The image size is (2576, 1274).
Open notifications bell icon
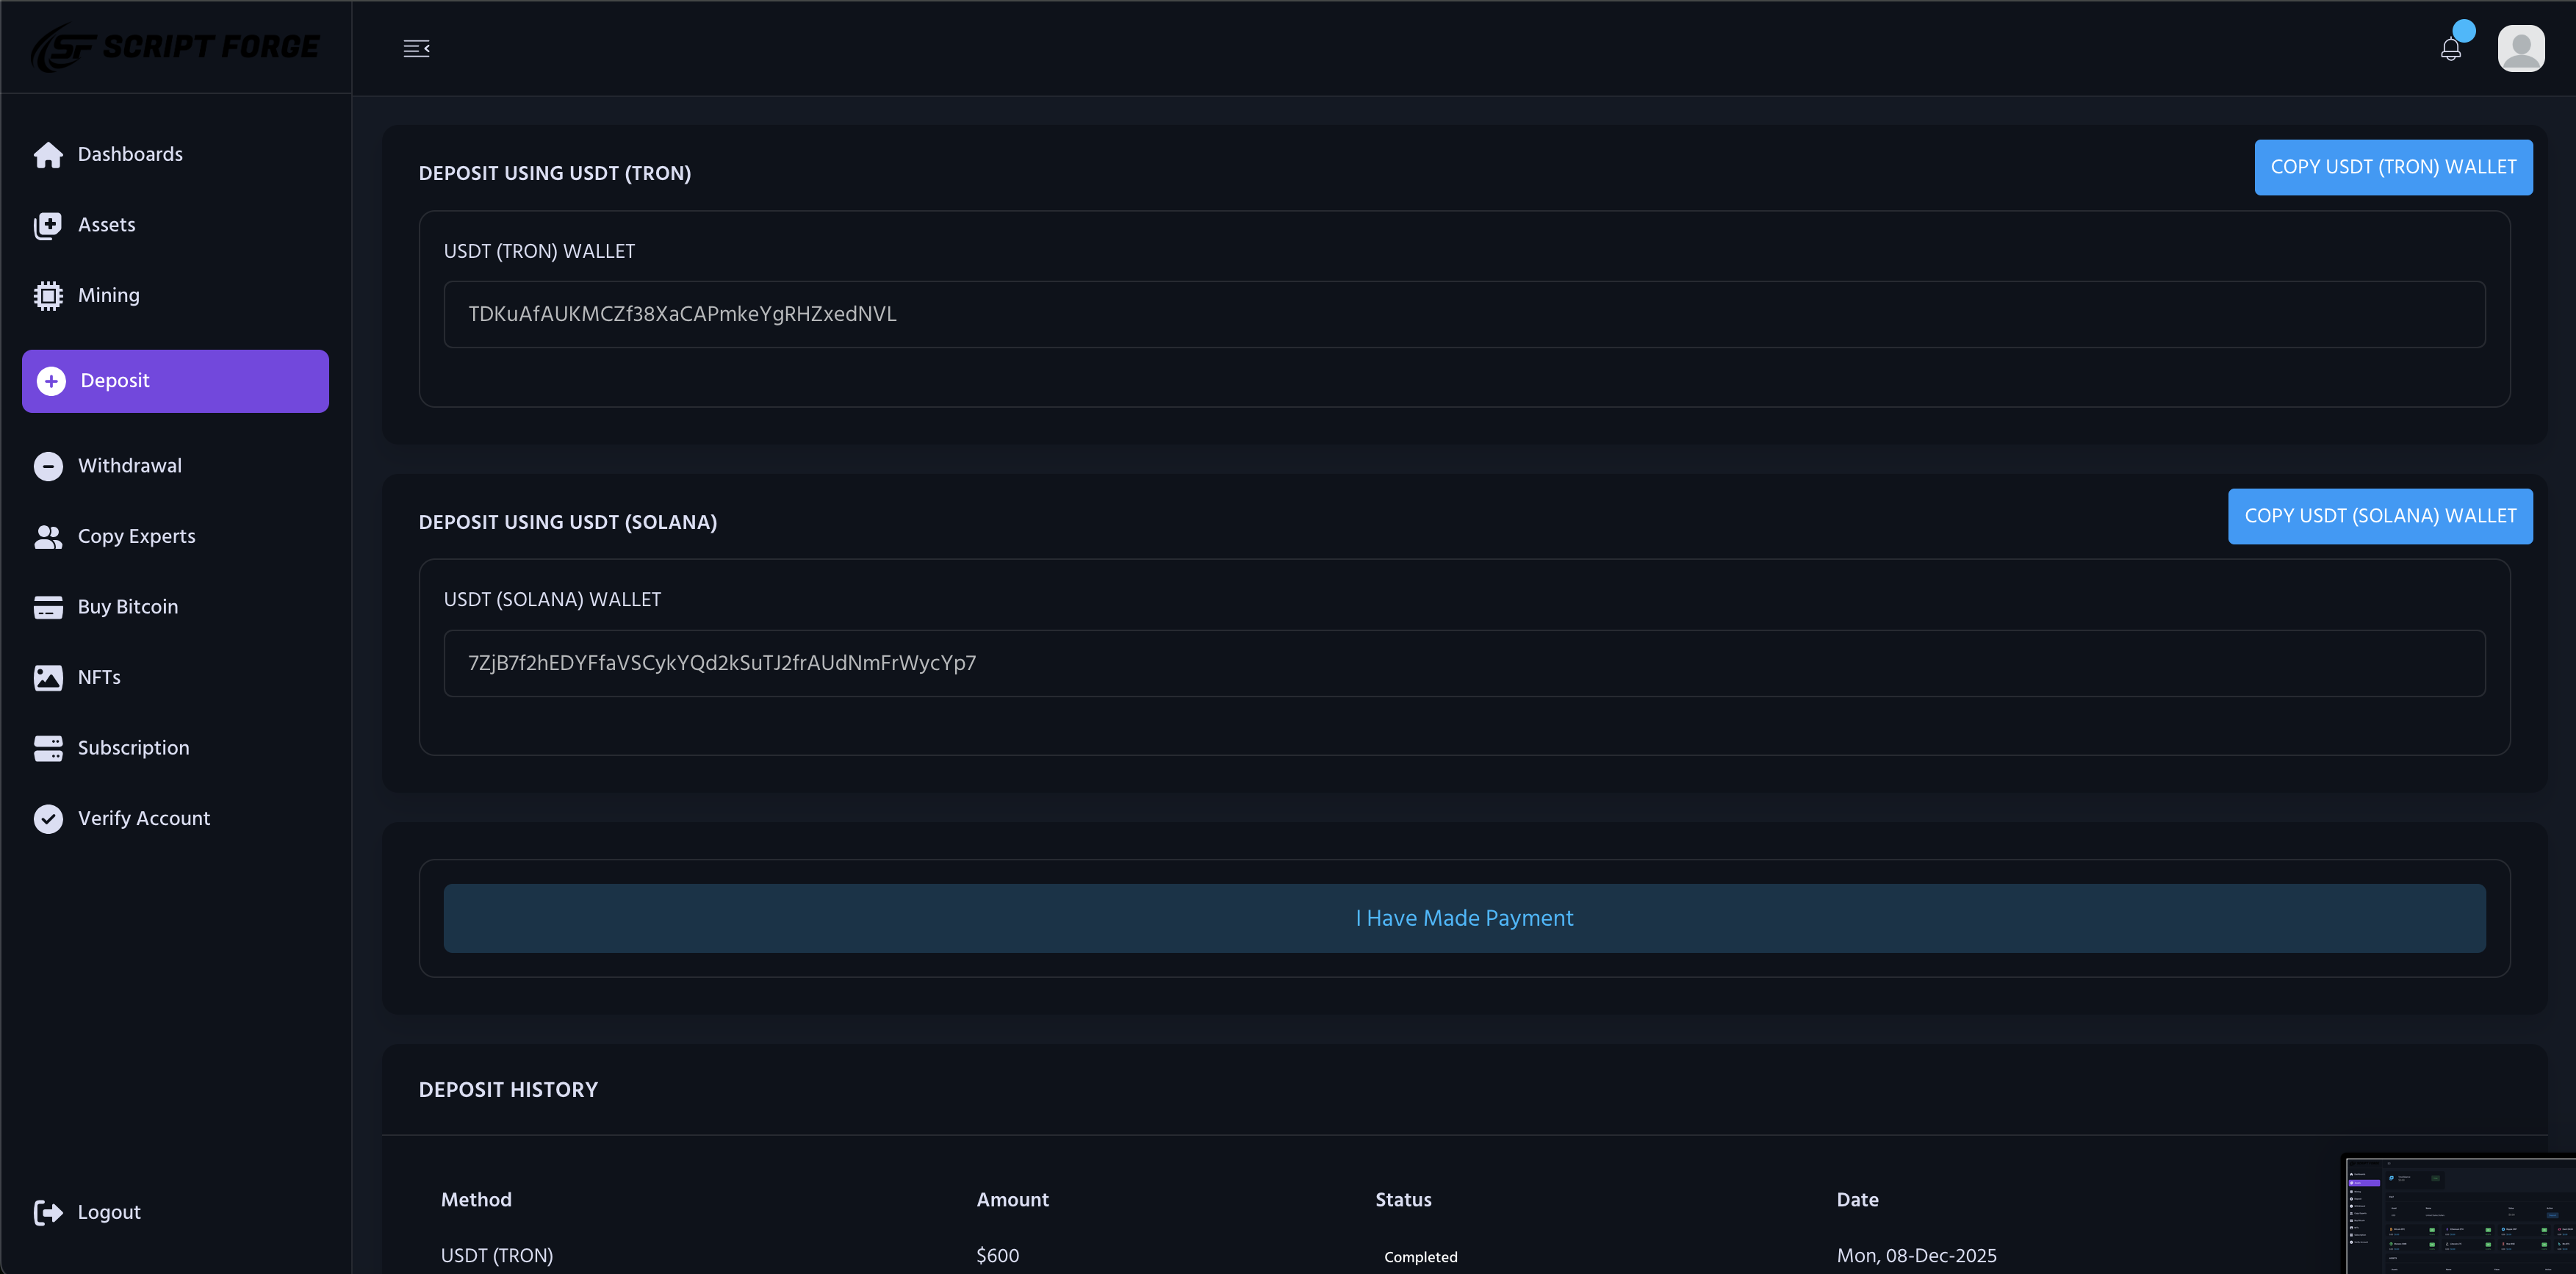pyautogui.click(x=2450, y=49)
